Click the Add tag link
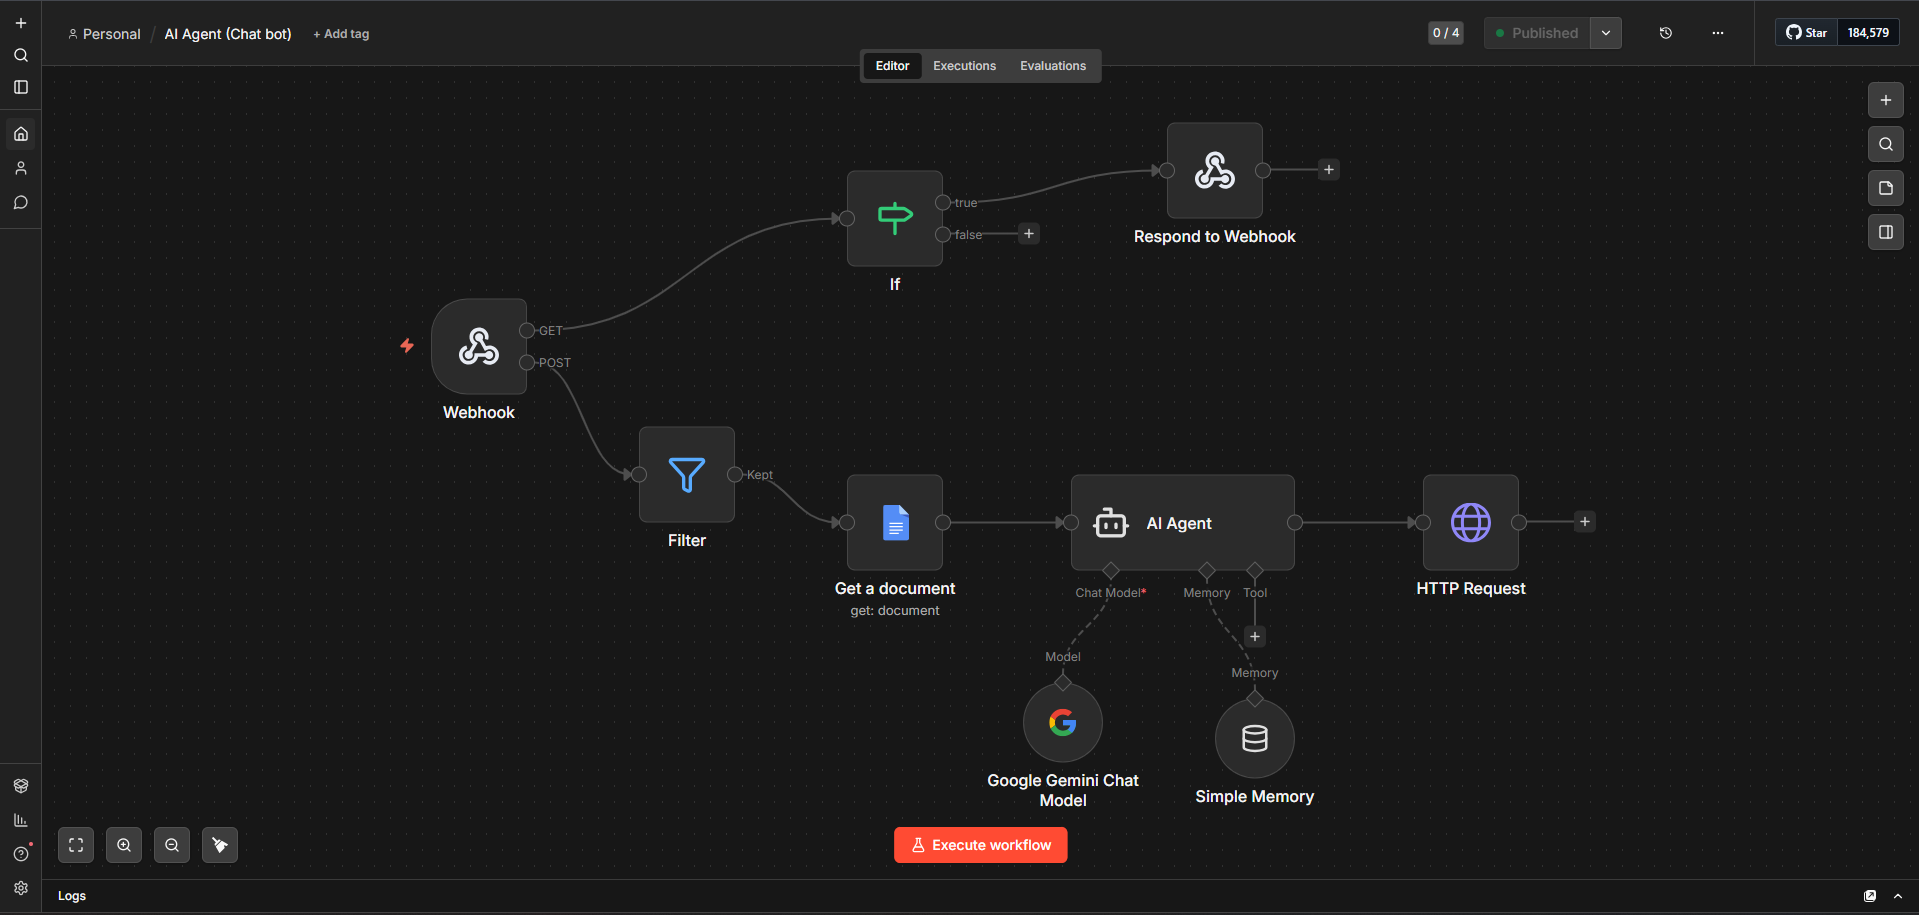This screenshot has width=1919, height=915. click(x=341, y=34)
